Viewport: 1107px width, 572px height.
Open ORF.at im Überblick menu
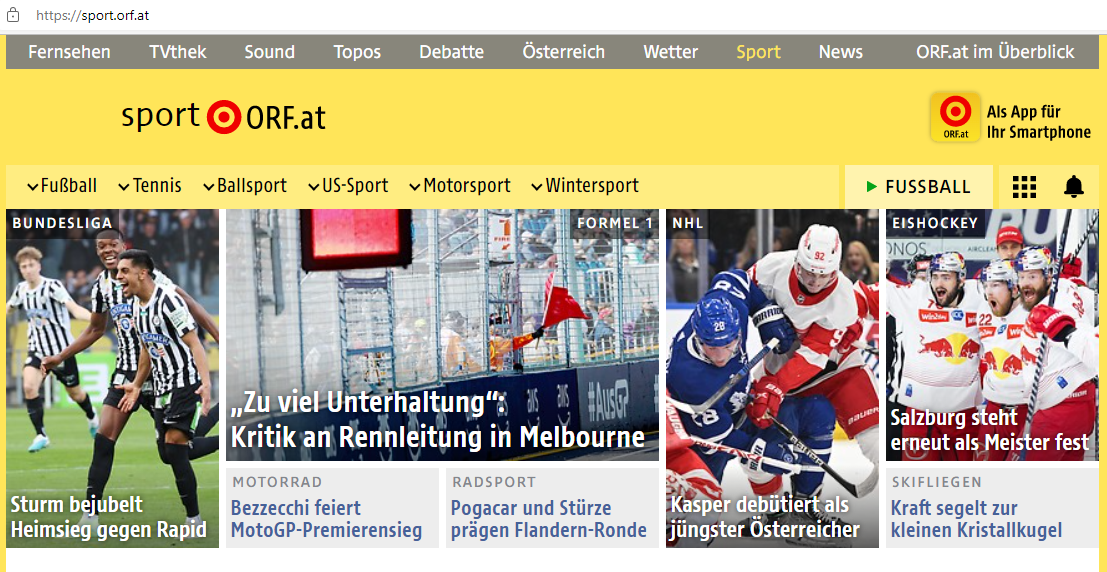995,52
